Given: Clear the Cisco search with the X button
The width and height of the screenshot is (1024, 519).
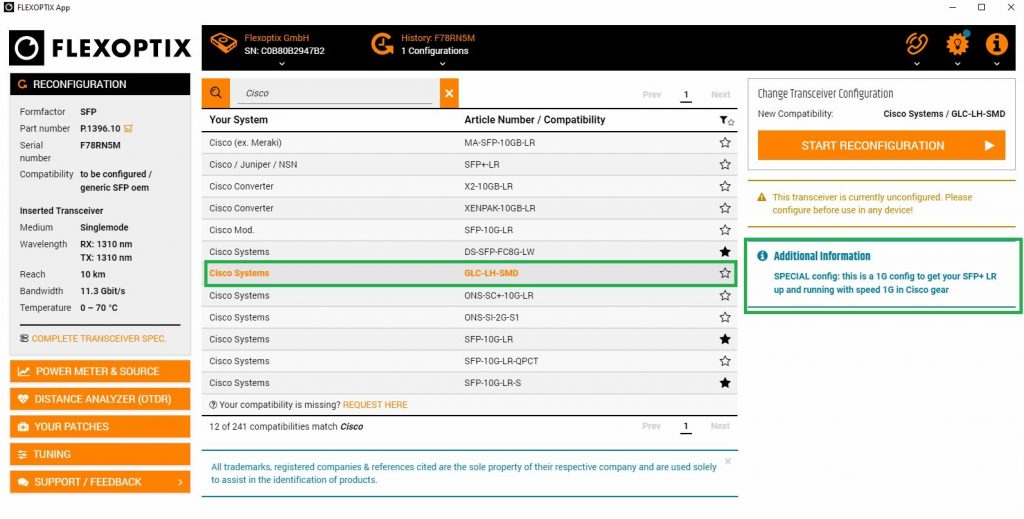Looking at the screenshot, I should click(449, 93).
